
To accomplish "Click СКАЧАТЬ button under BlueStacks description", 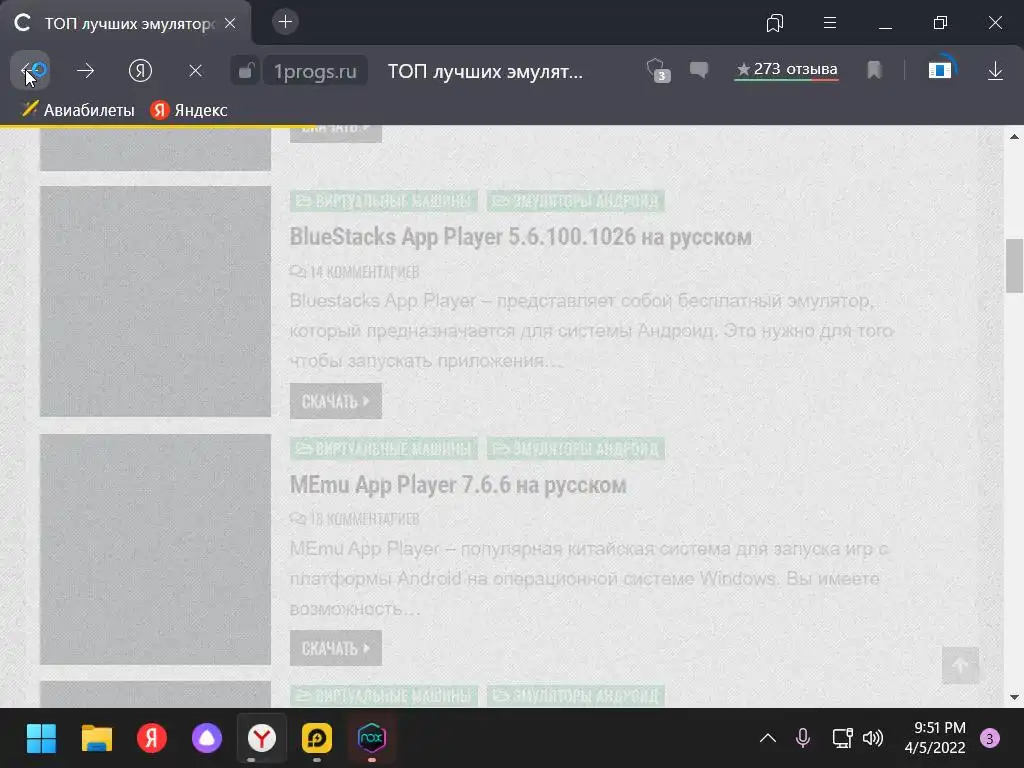I will (x=336, y=401).
